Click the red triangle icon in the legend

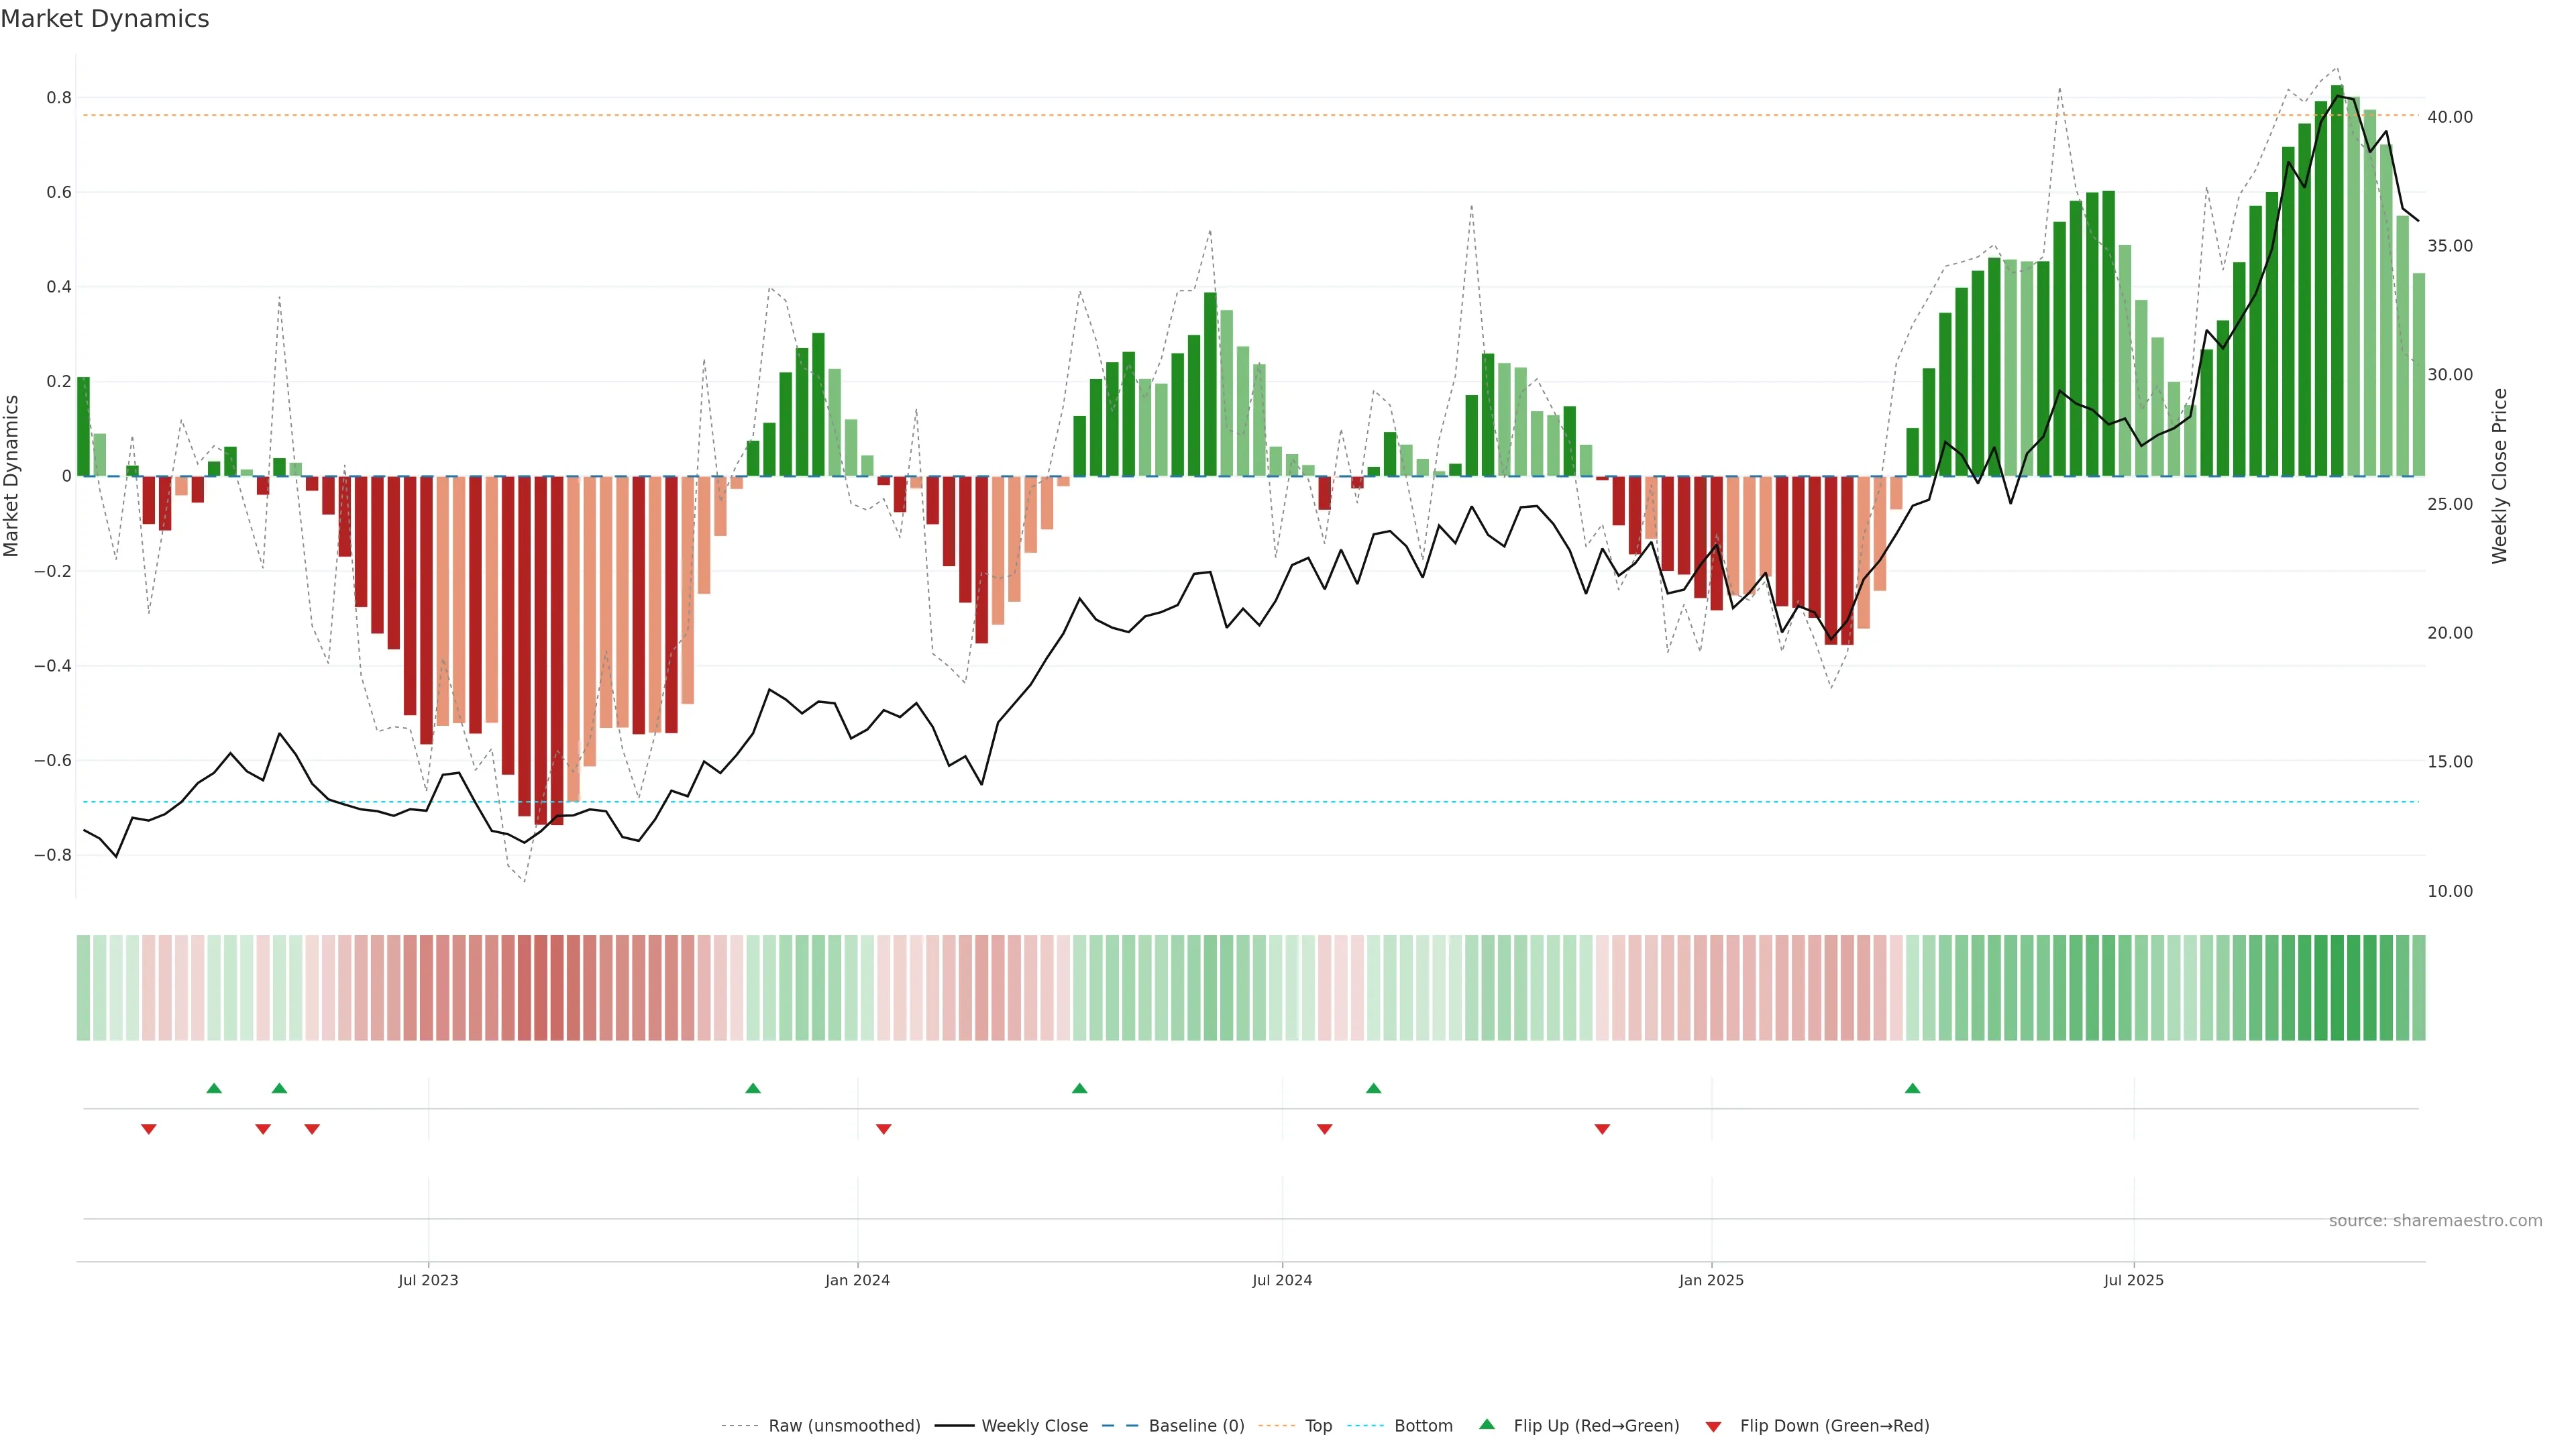coord(1713,1427)
